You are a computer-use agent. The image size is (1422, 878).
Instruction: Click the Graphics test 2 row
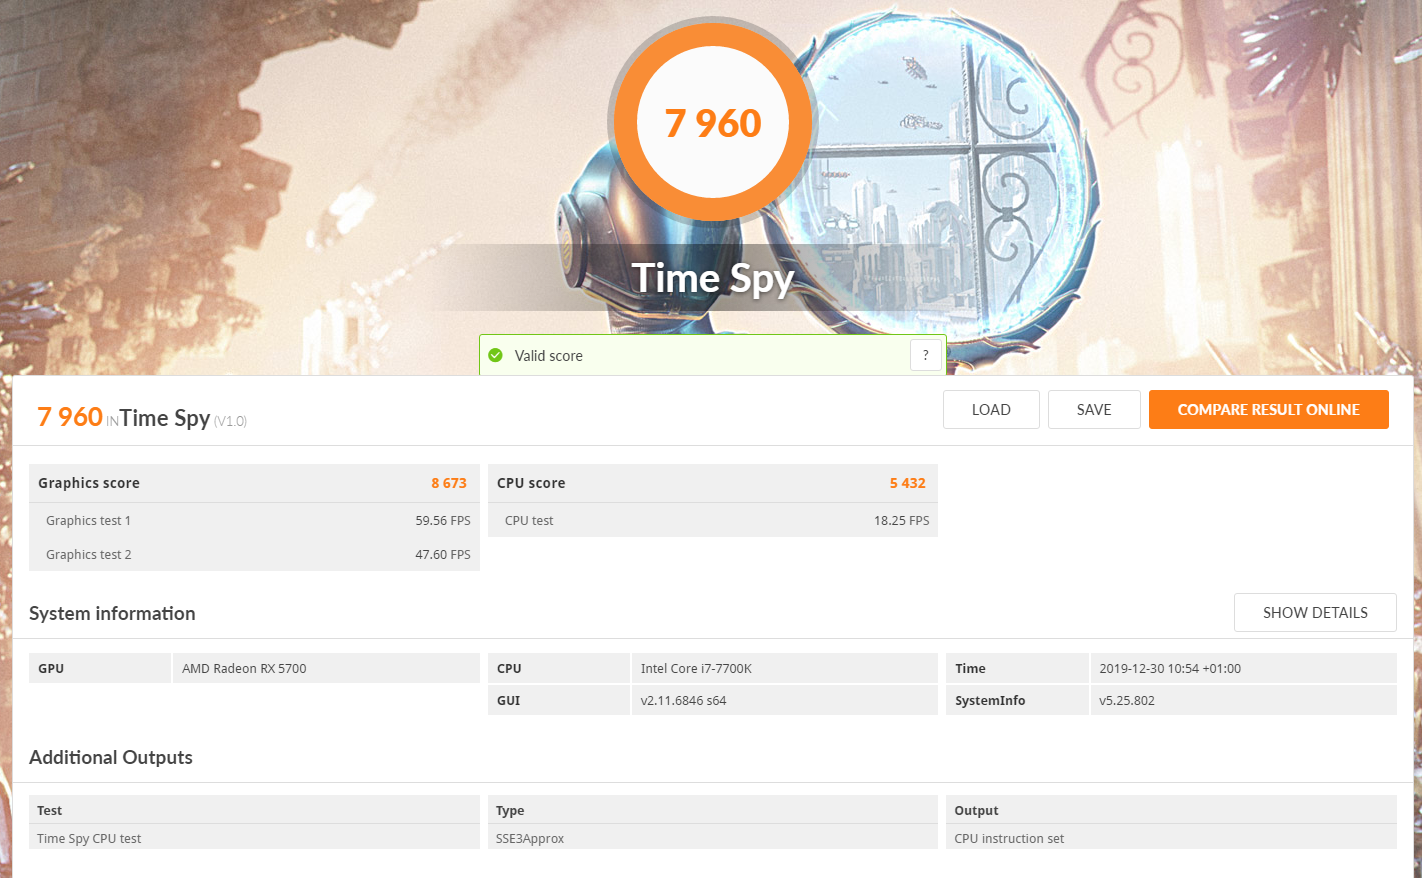point(254,554)
